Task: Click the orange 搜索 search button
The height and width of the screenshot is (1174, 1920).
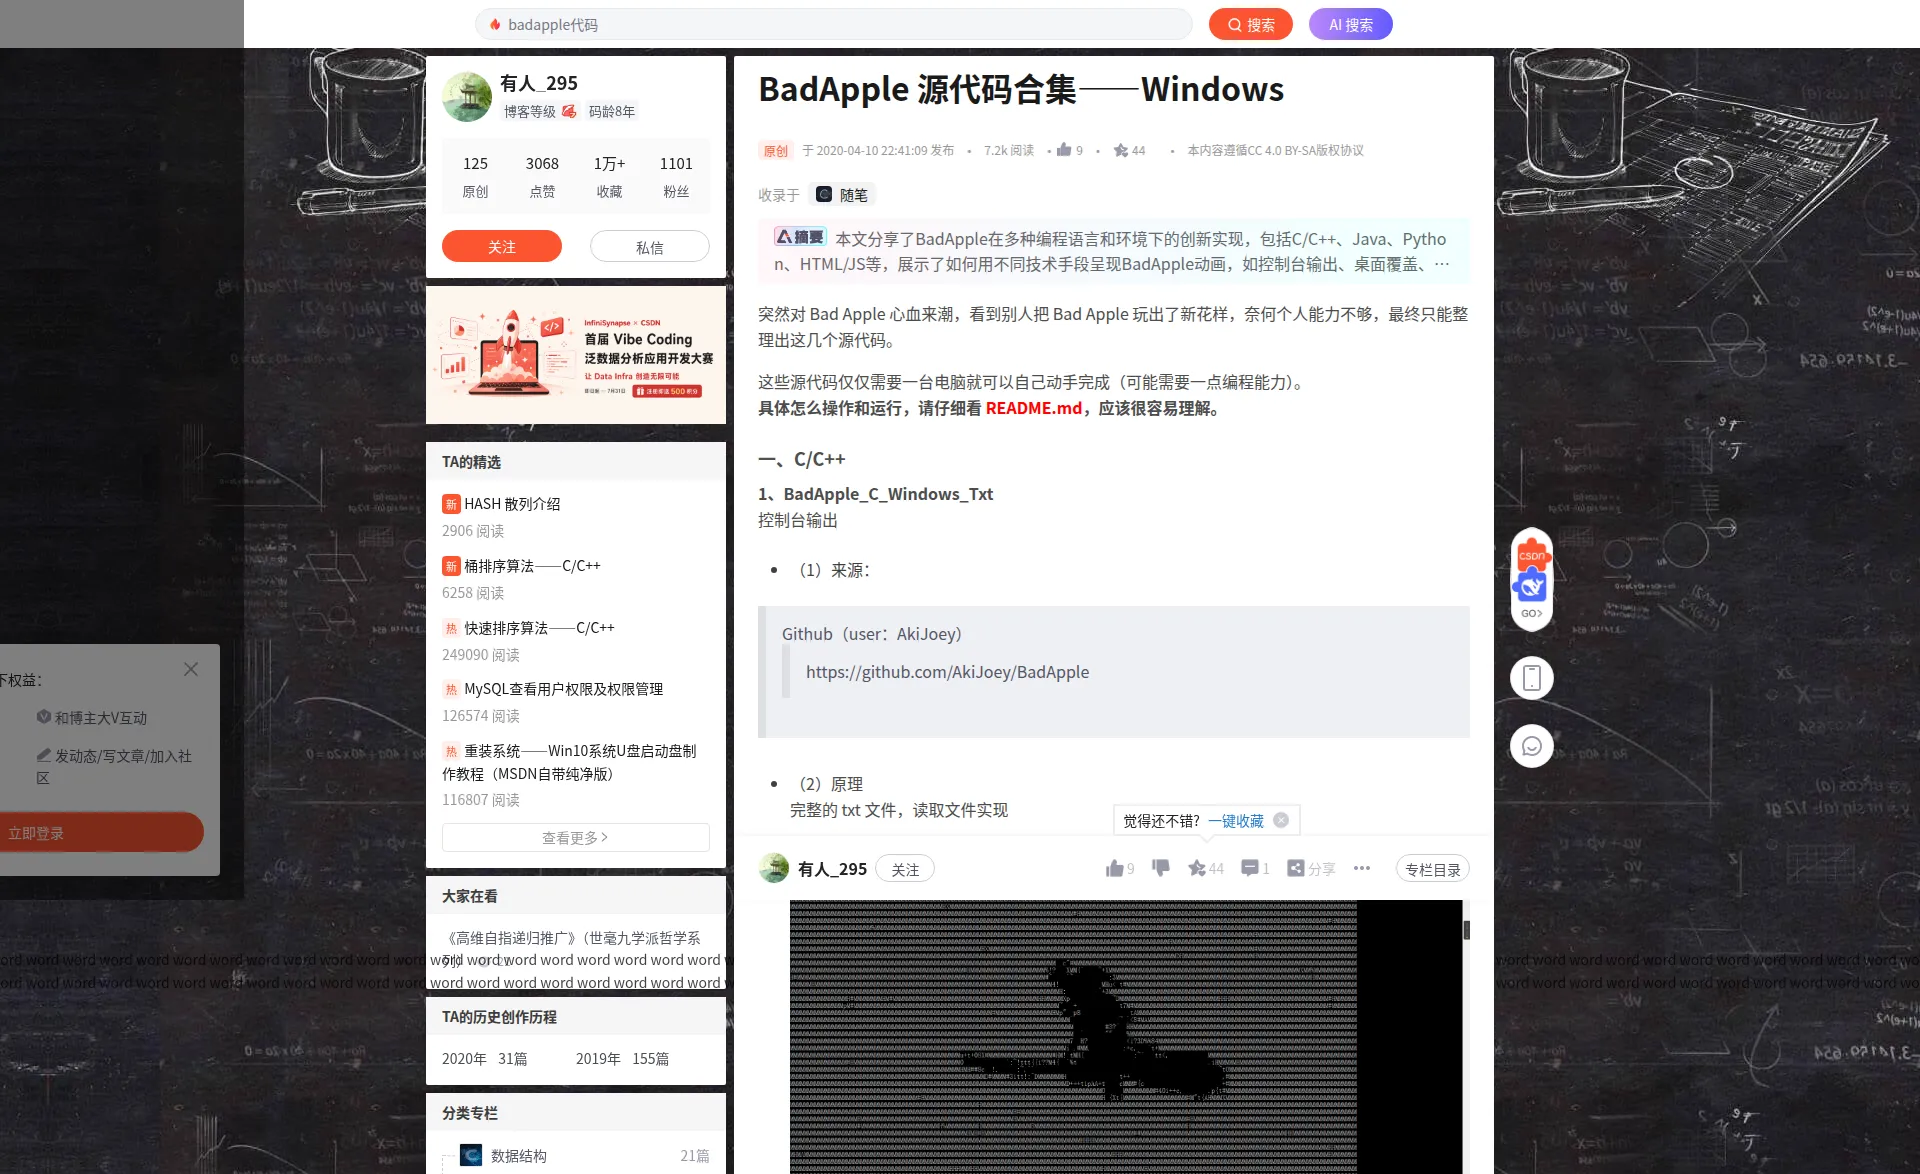Action: [x=1250, y=24]
